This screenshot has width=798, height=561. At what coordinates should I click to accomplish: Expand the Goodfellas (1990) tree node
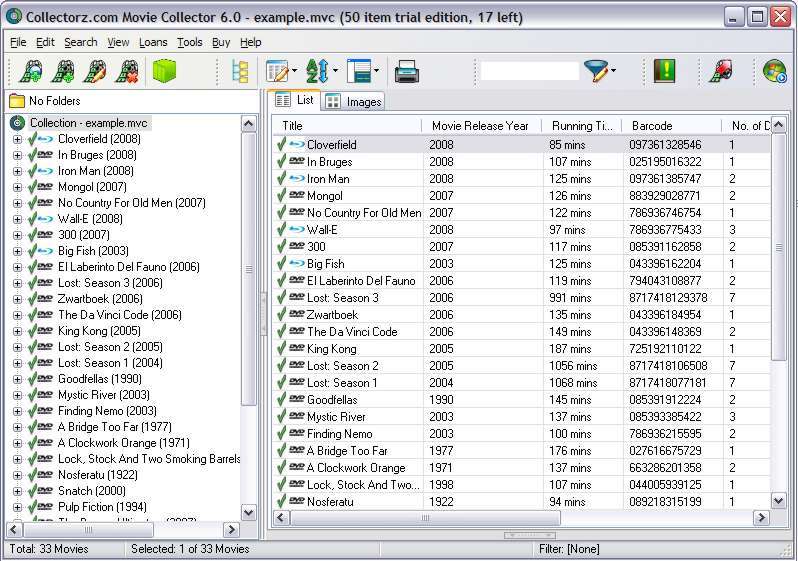pos(17,379)
